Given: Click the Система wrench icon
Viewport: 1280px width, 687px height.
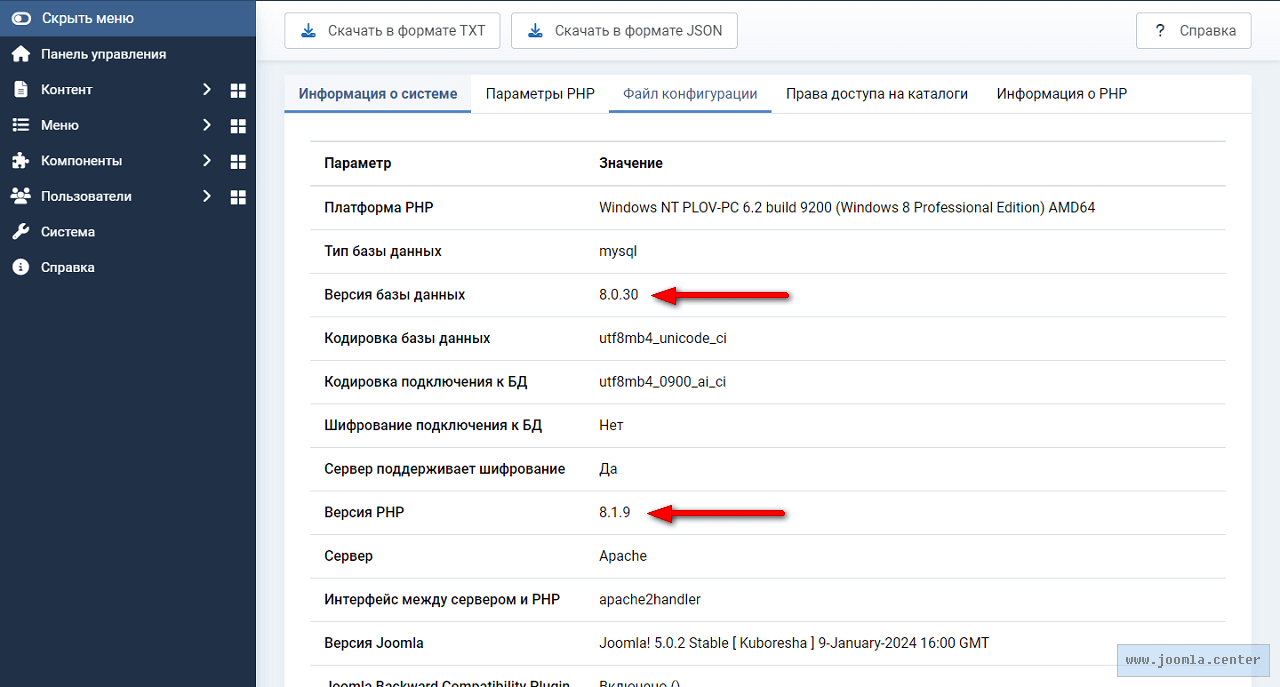Looking at the screenshot, I should (x=21, y=232).
